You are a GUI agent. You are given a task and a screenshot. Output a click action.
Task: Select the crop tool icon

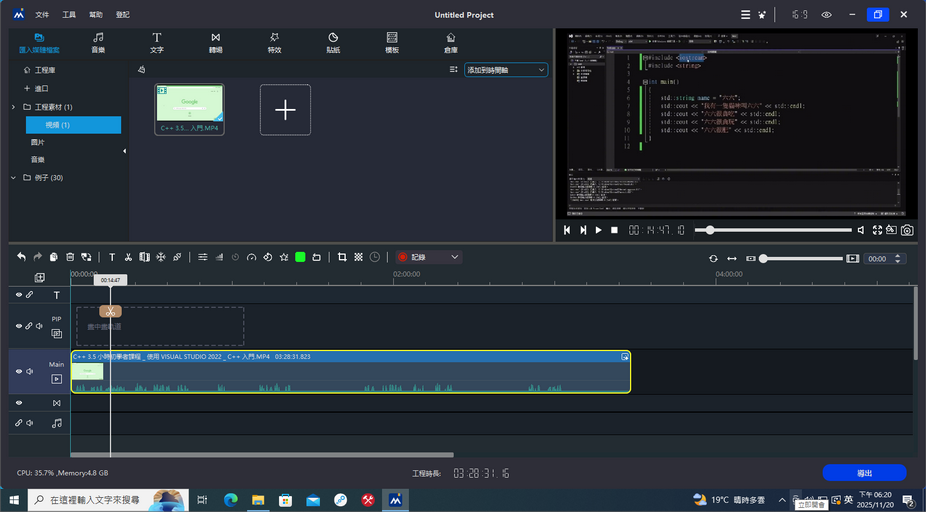(342, 257)
